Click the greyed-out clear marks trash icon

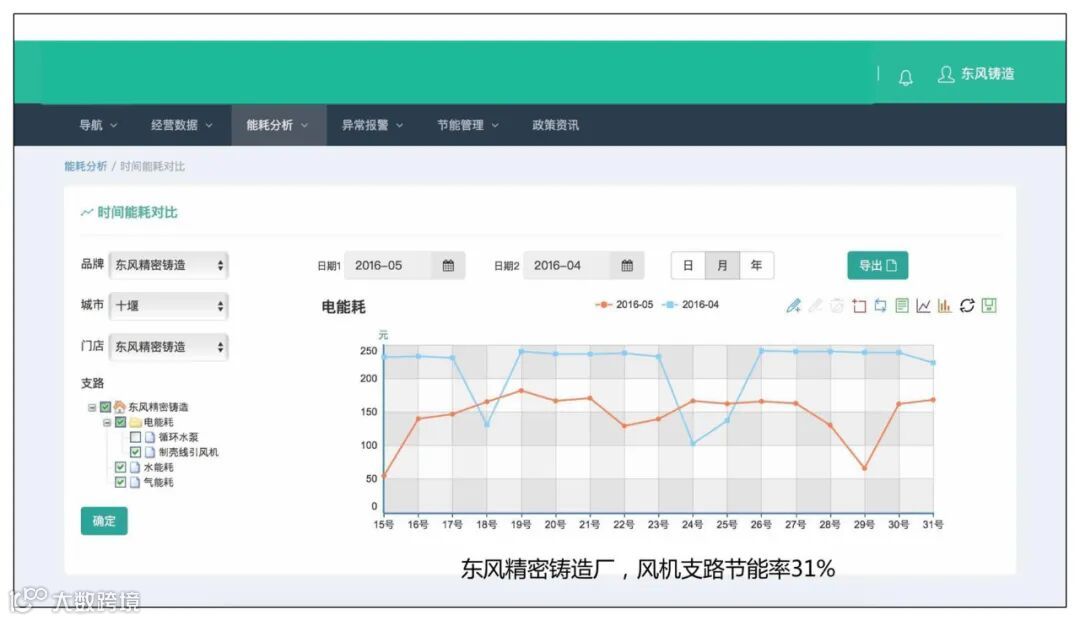coord(837,305)
